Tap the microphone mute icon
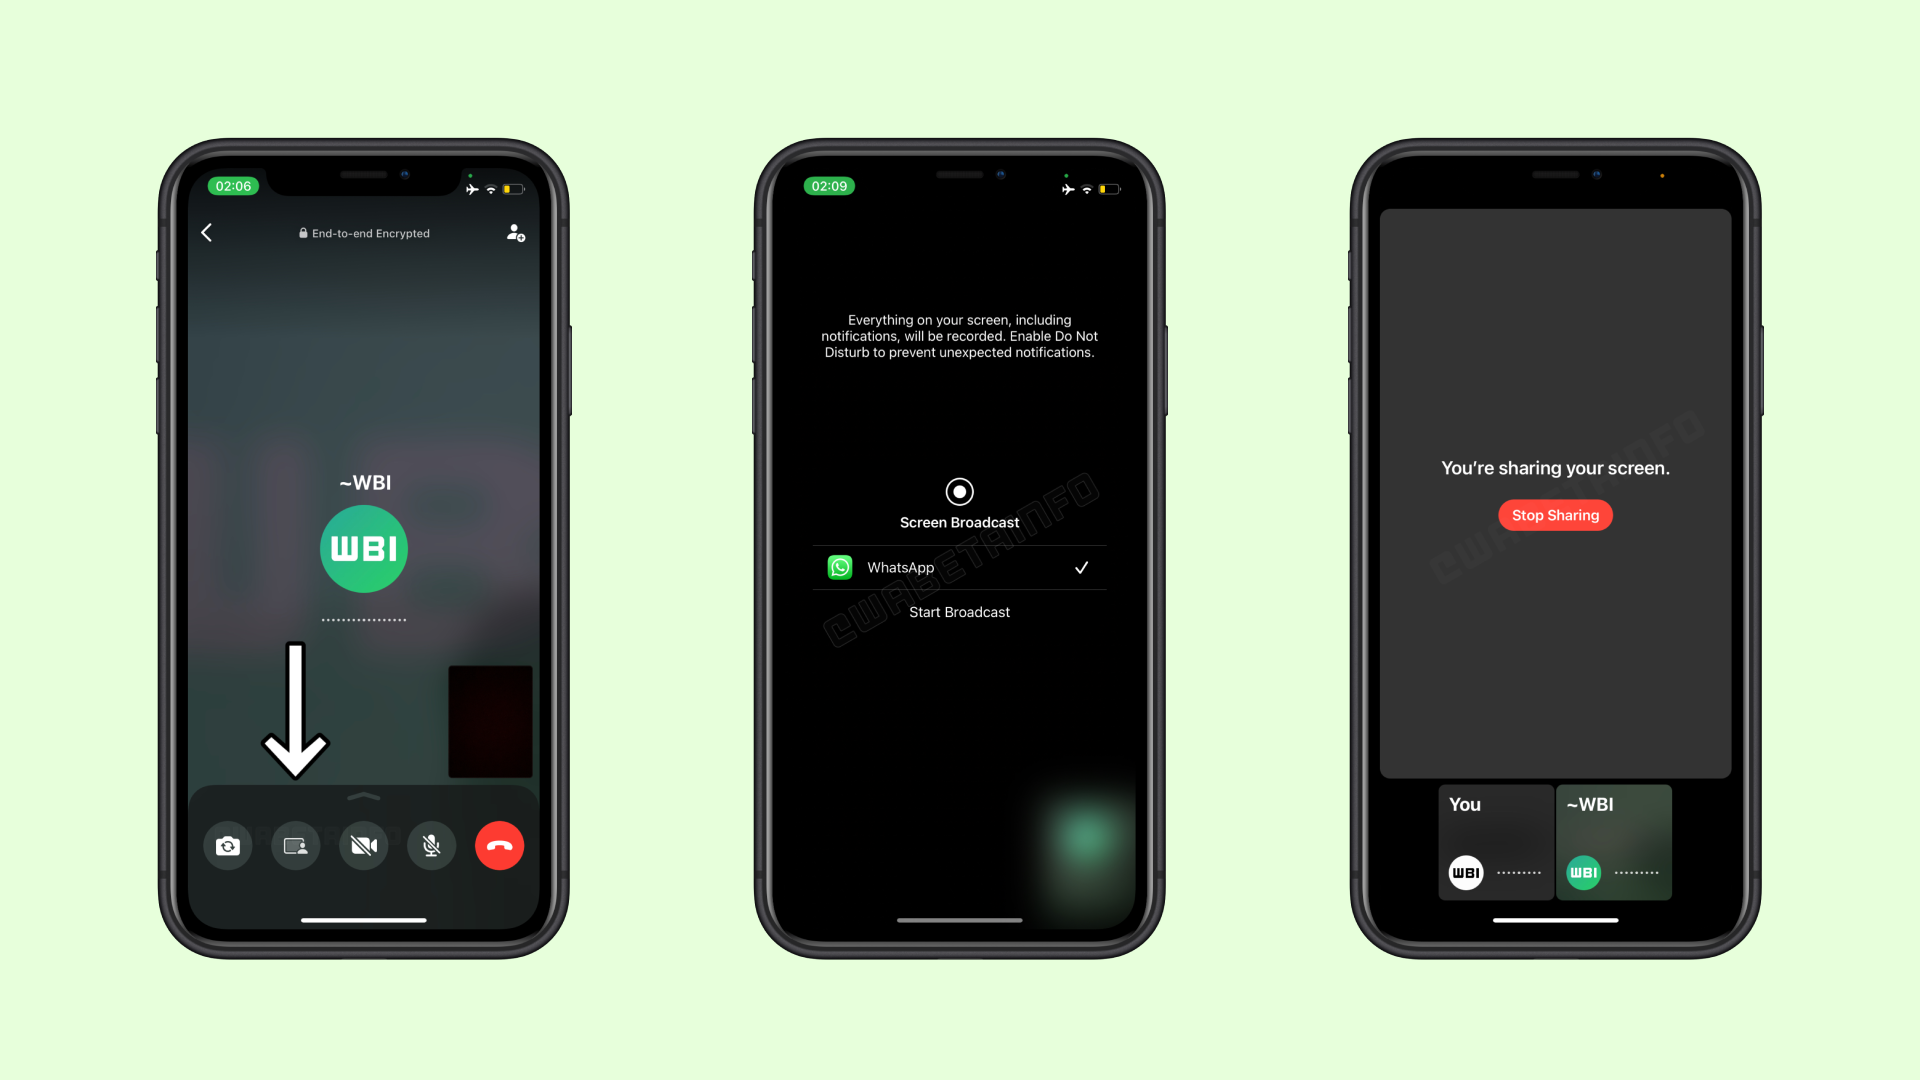Screen dimensions: 1920x1080 pyautogui.click(x=430, y=845)
